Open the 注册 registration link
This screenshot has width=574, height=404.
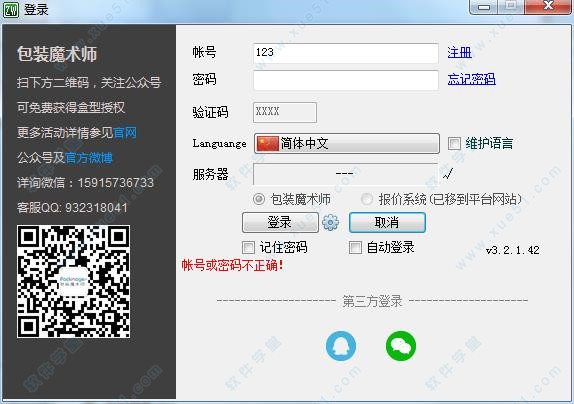(x=459, y=53)
